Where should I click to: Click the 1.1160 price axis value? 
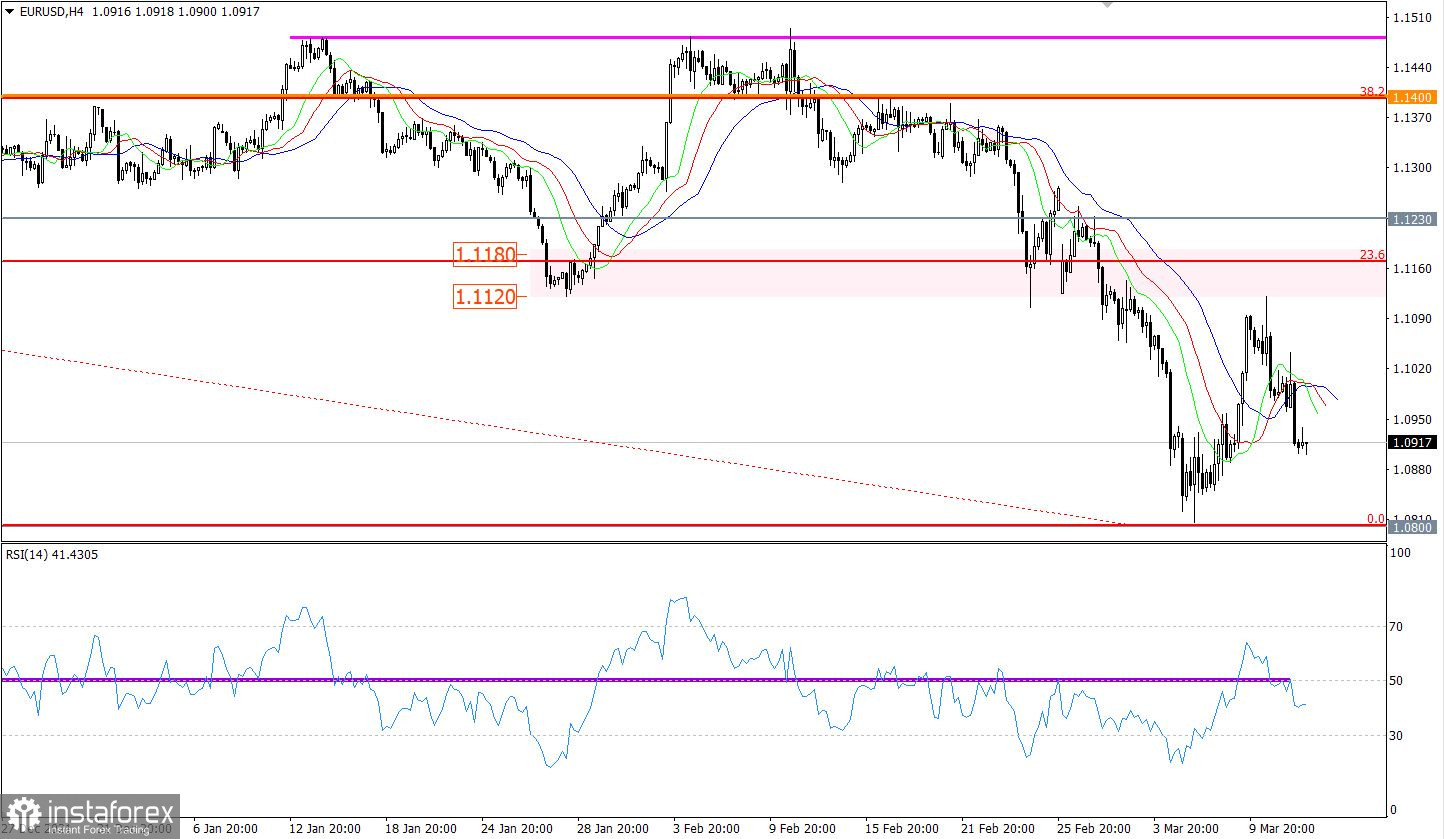[x=1414, y=269]
